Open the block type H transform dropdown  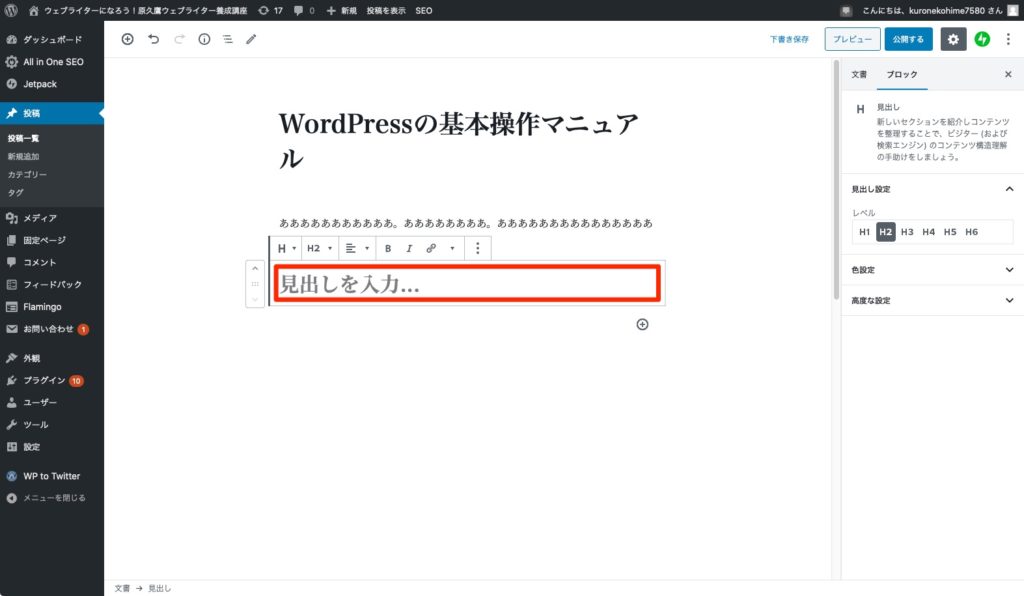click(x=287, y=248)
